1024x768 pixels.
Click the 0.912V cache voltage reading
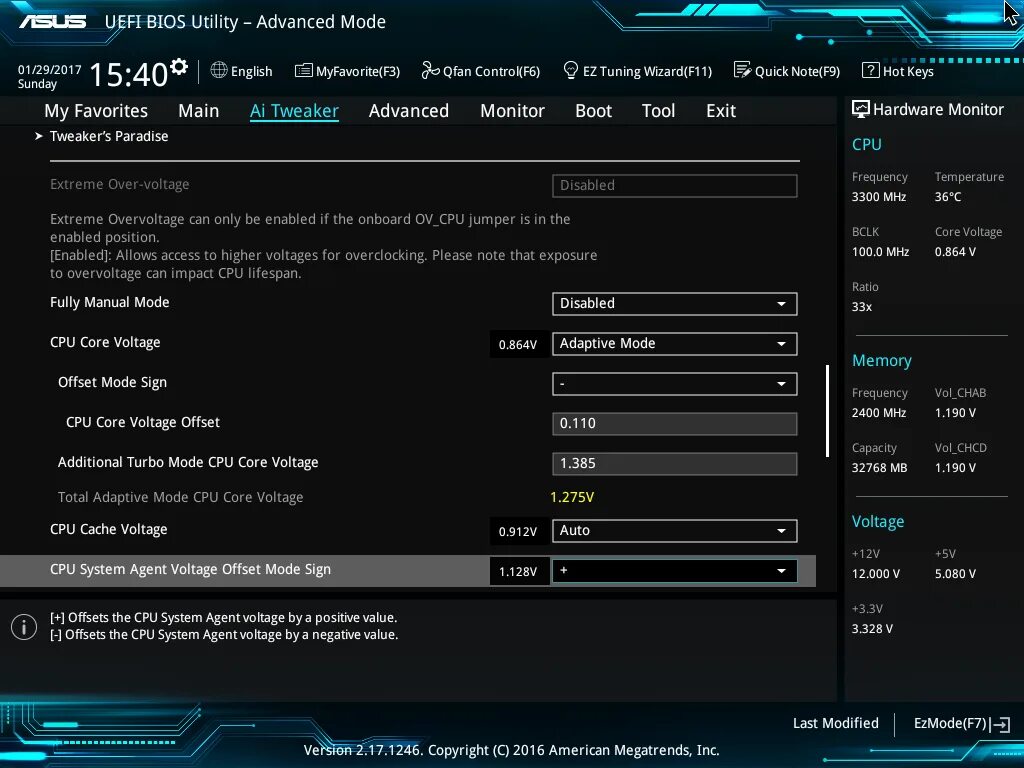click(x=518, y=532)
